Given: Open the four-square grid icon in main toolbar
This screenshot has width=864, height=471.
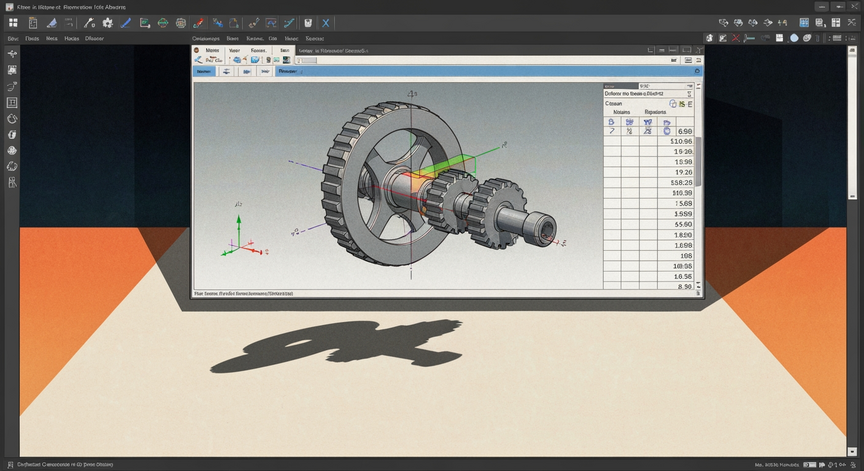Looking at the screenshot, I should tap(13, 23).
